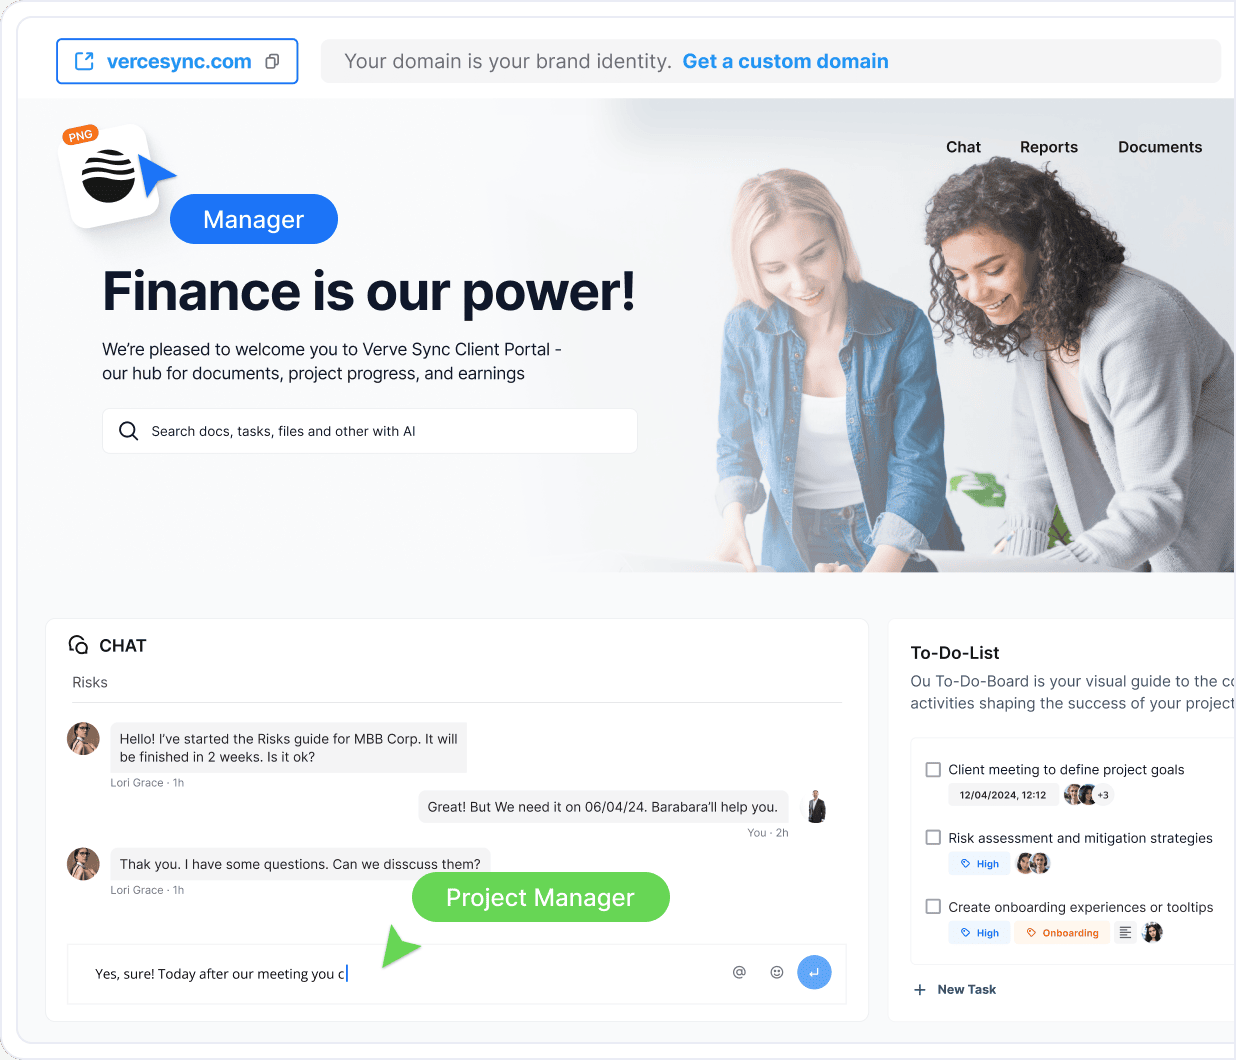Click the PNG logo thumbnail
The width and height of the screenshot is (1236, 1060).
[x=110, y=176]
